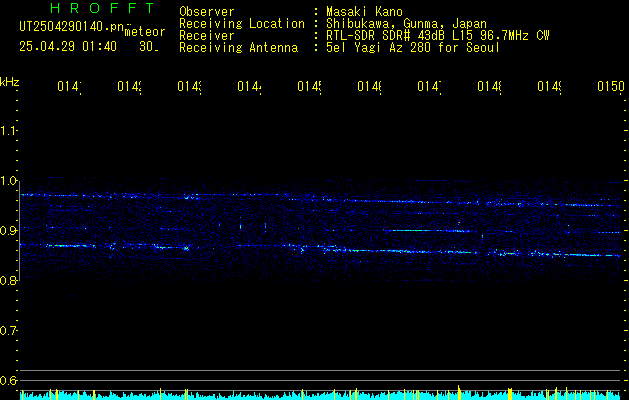
Task: Click the Receiving Location label
Action: [x=242, y=24]
